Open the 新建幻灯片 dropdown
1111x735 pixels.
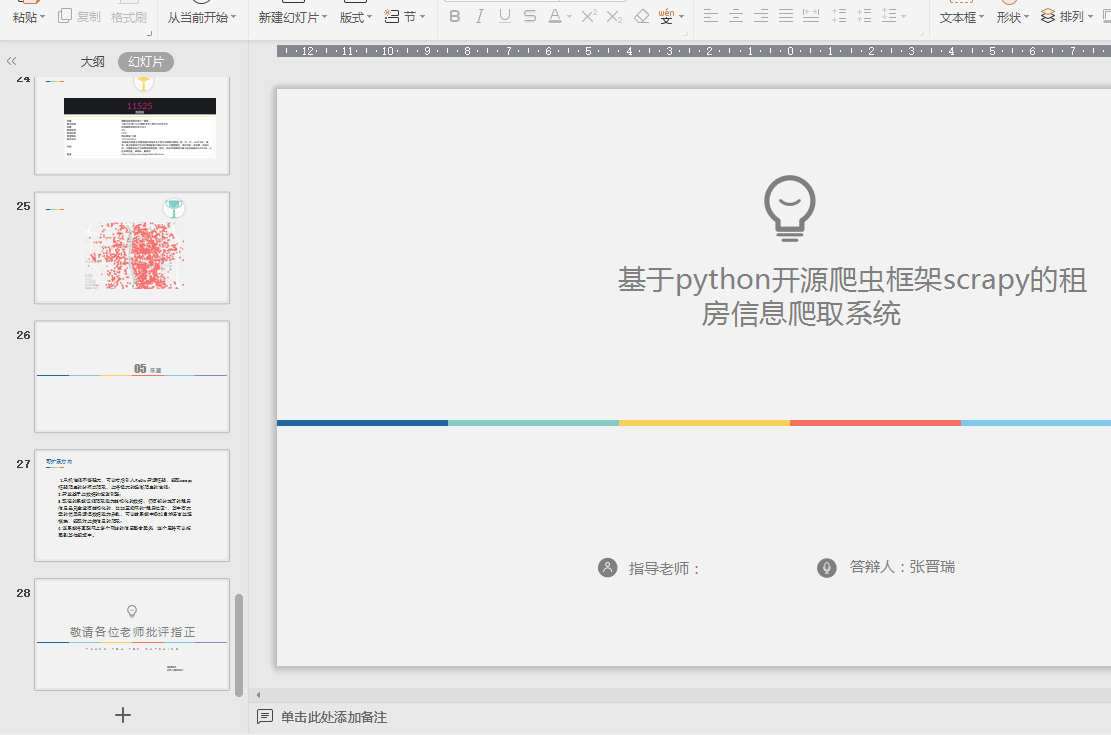click(x=324, y=17)
